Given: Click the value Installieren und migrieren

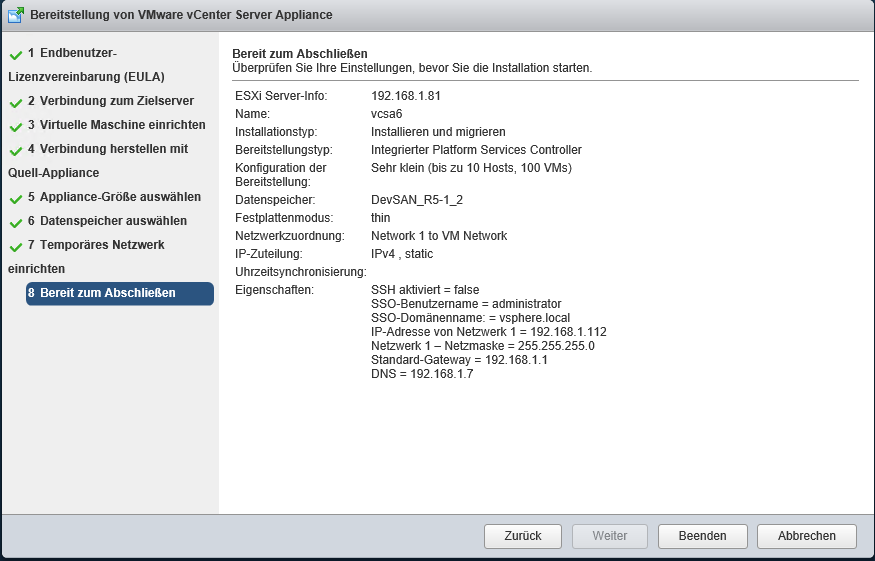Looking at the screenshot, I should [x=438, y=132].
